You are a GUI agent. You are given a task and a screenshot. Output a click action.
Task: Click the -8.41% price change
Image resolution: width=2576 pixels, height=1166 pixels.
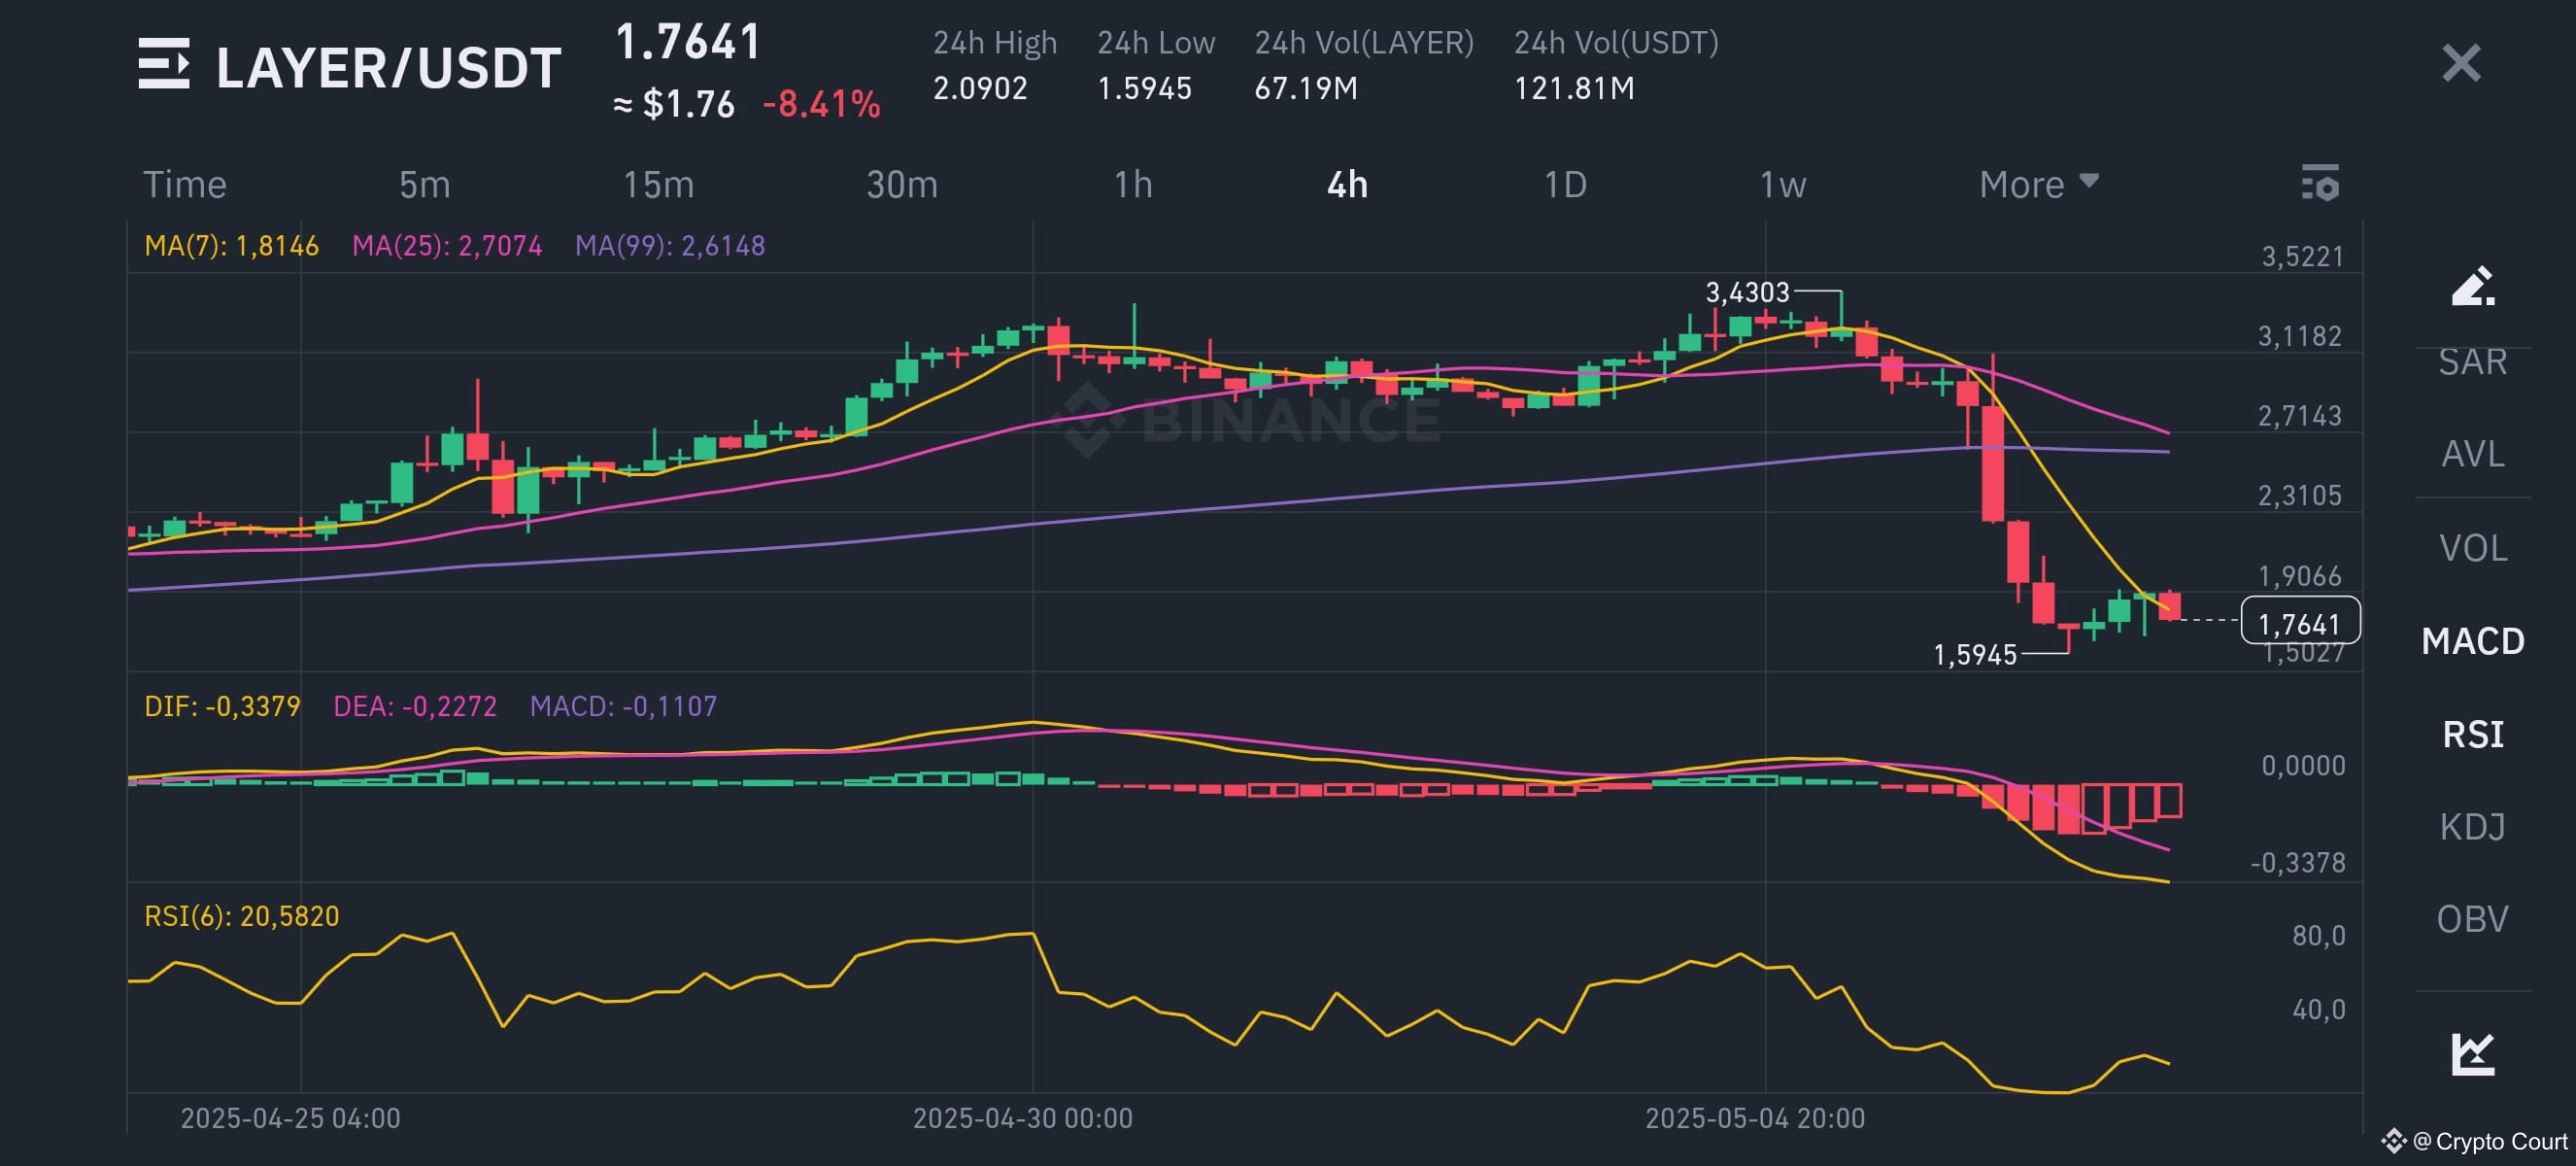(821, 104)
